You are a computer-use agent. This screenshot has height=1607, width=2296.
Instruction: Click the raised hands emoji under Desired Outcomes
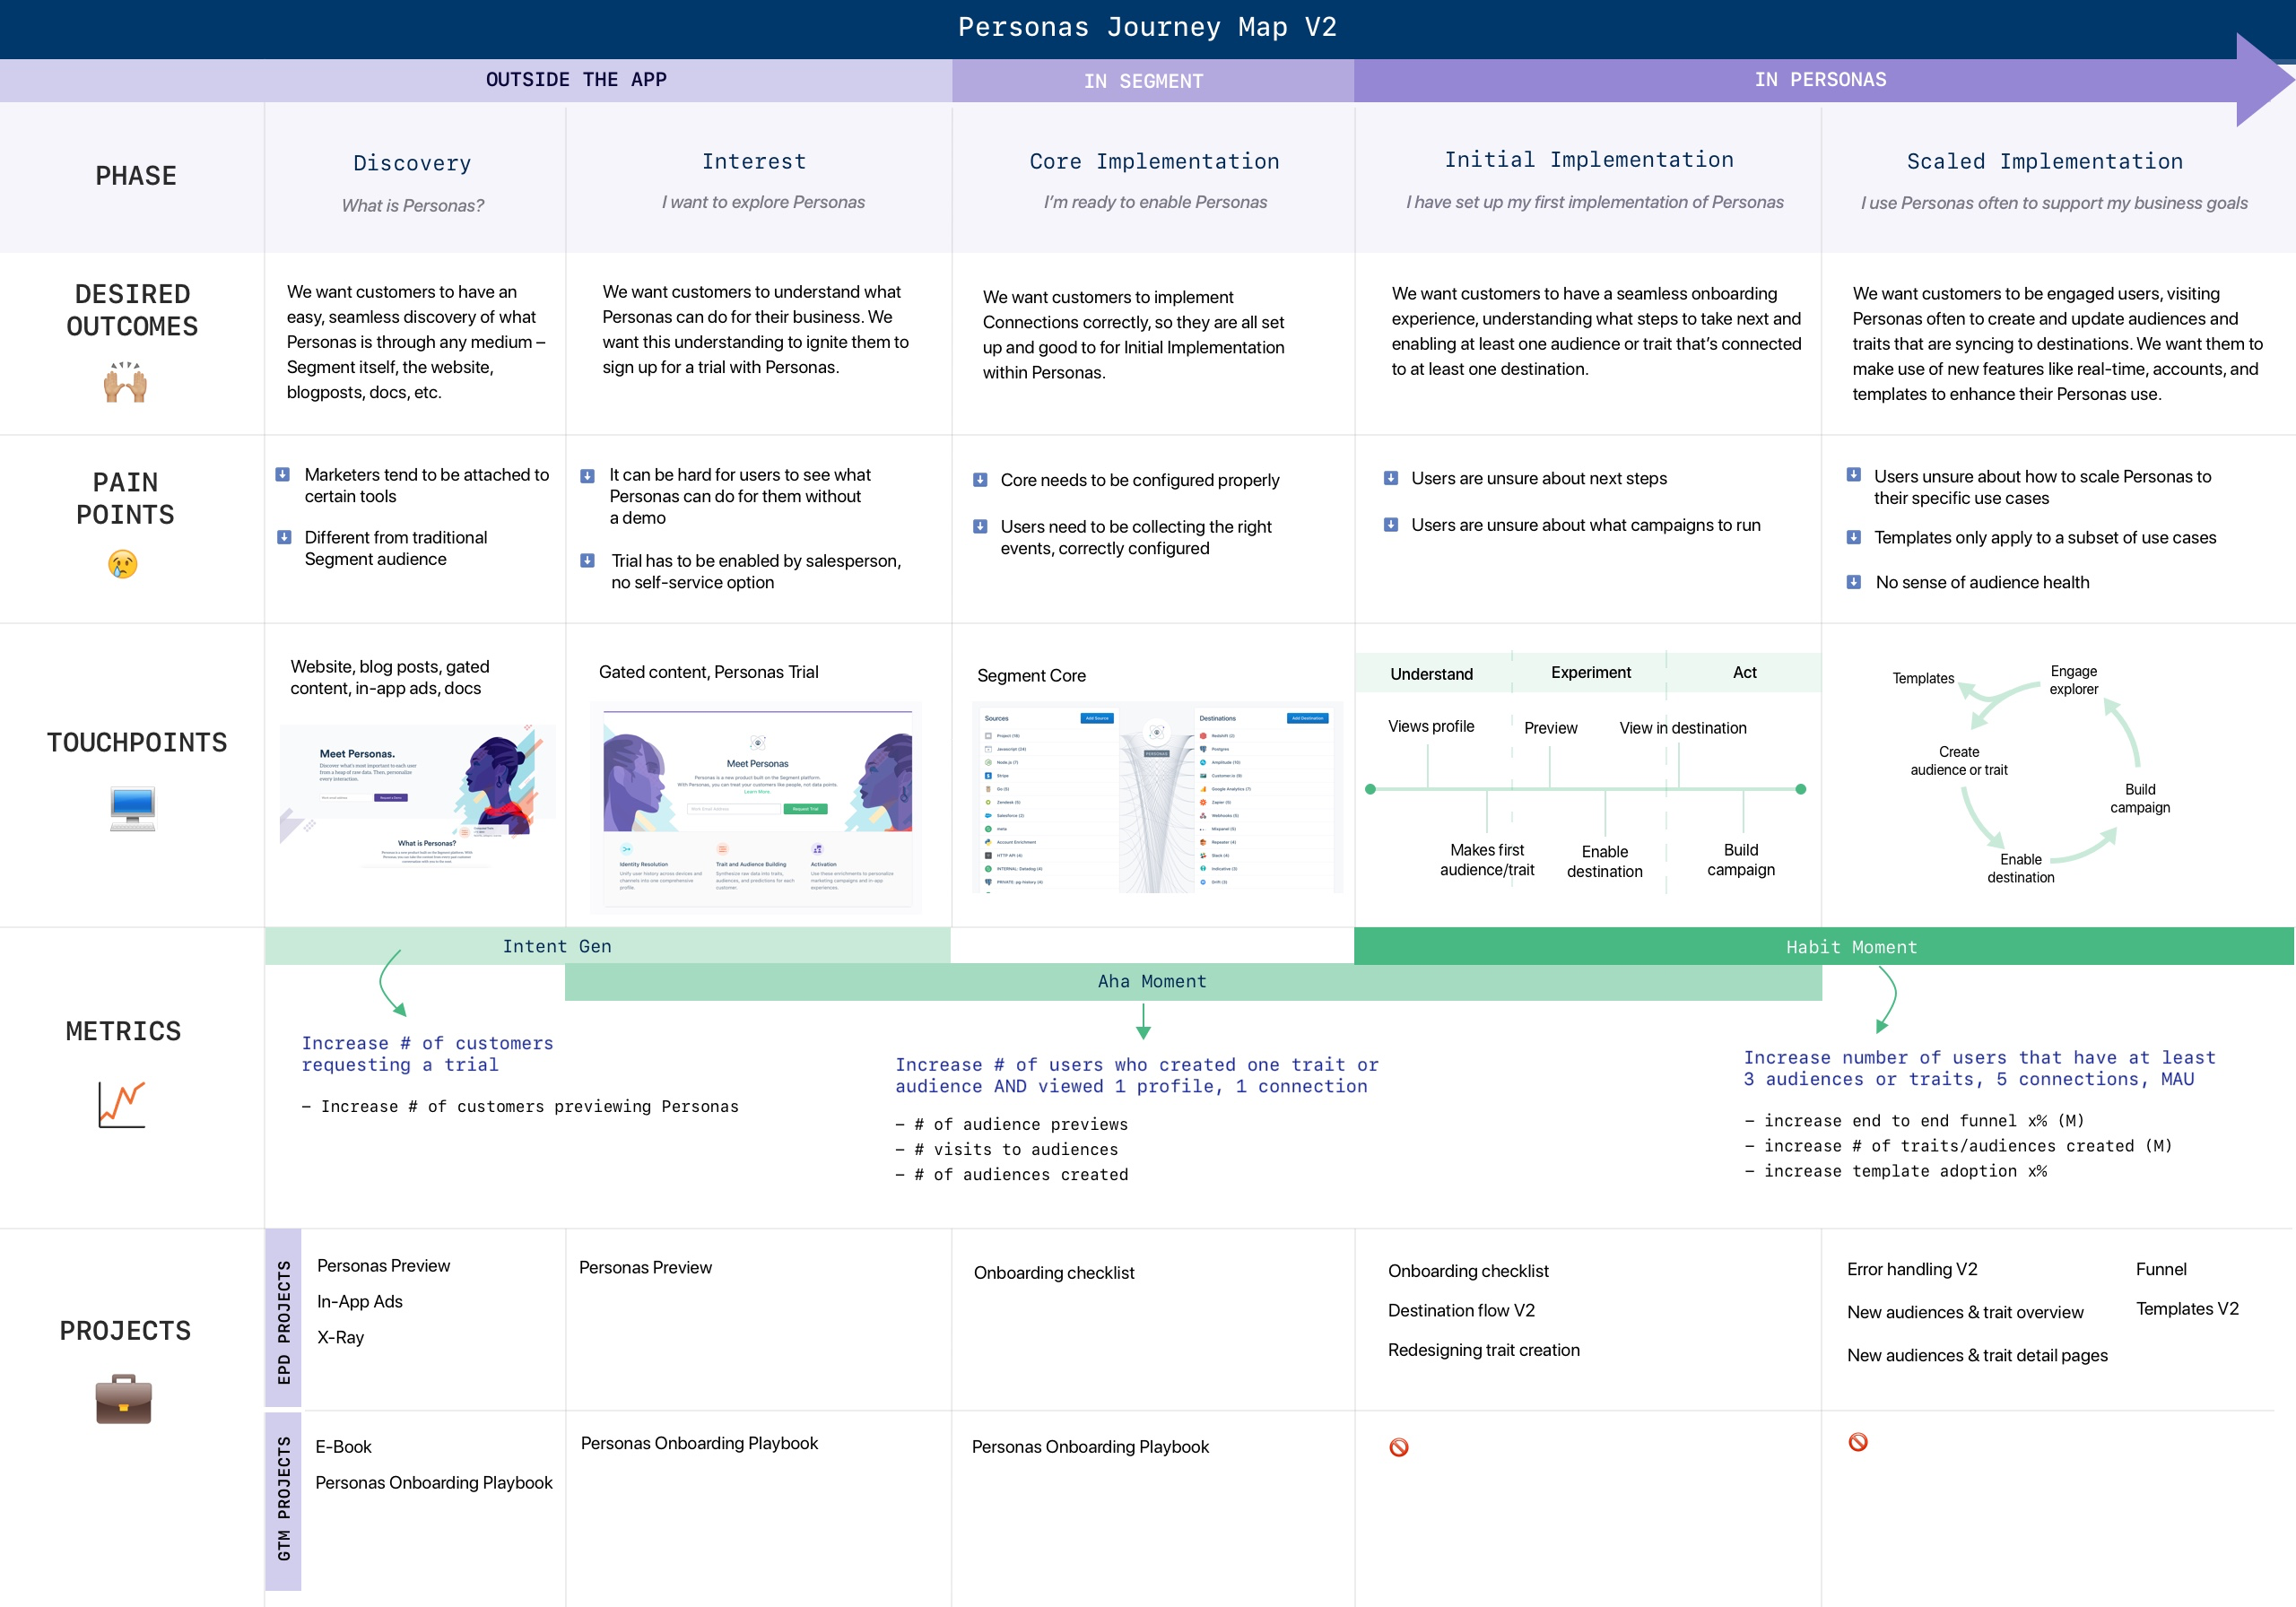125,382
